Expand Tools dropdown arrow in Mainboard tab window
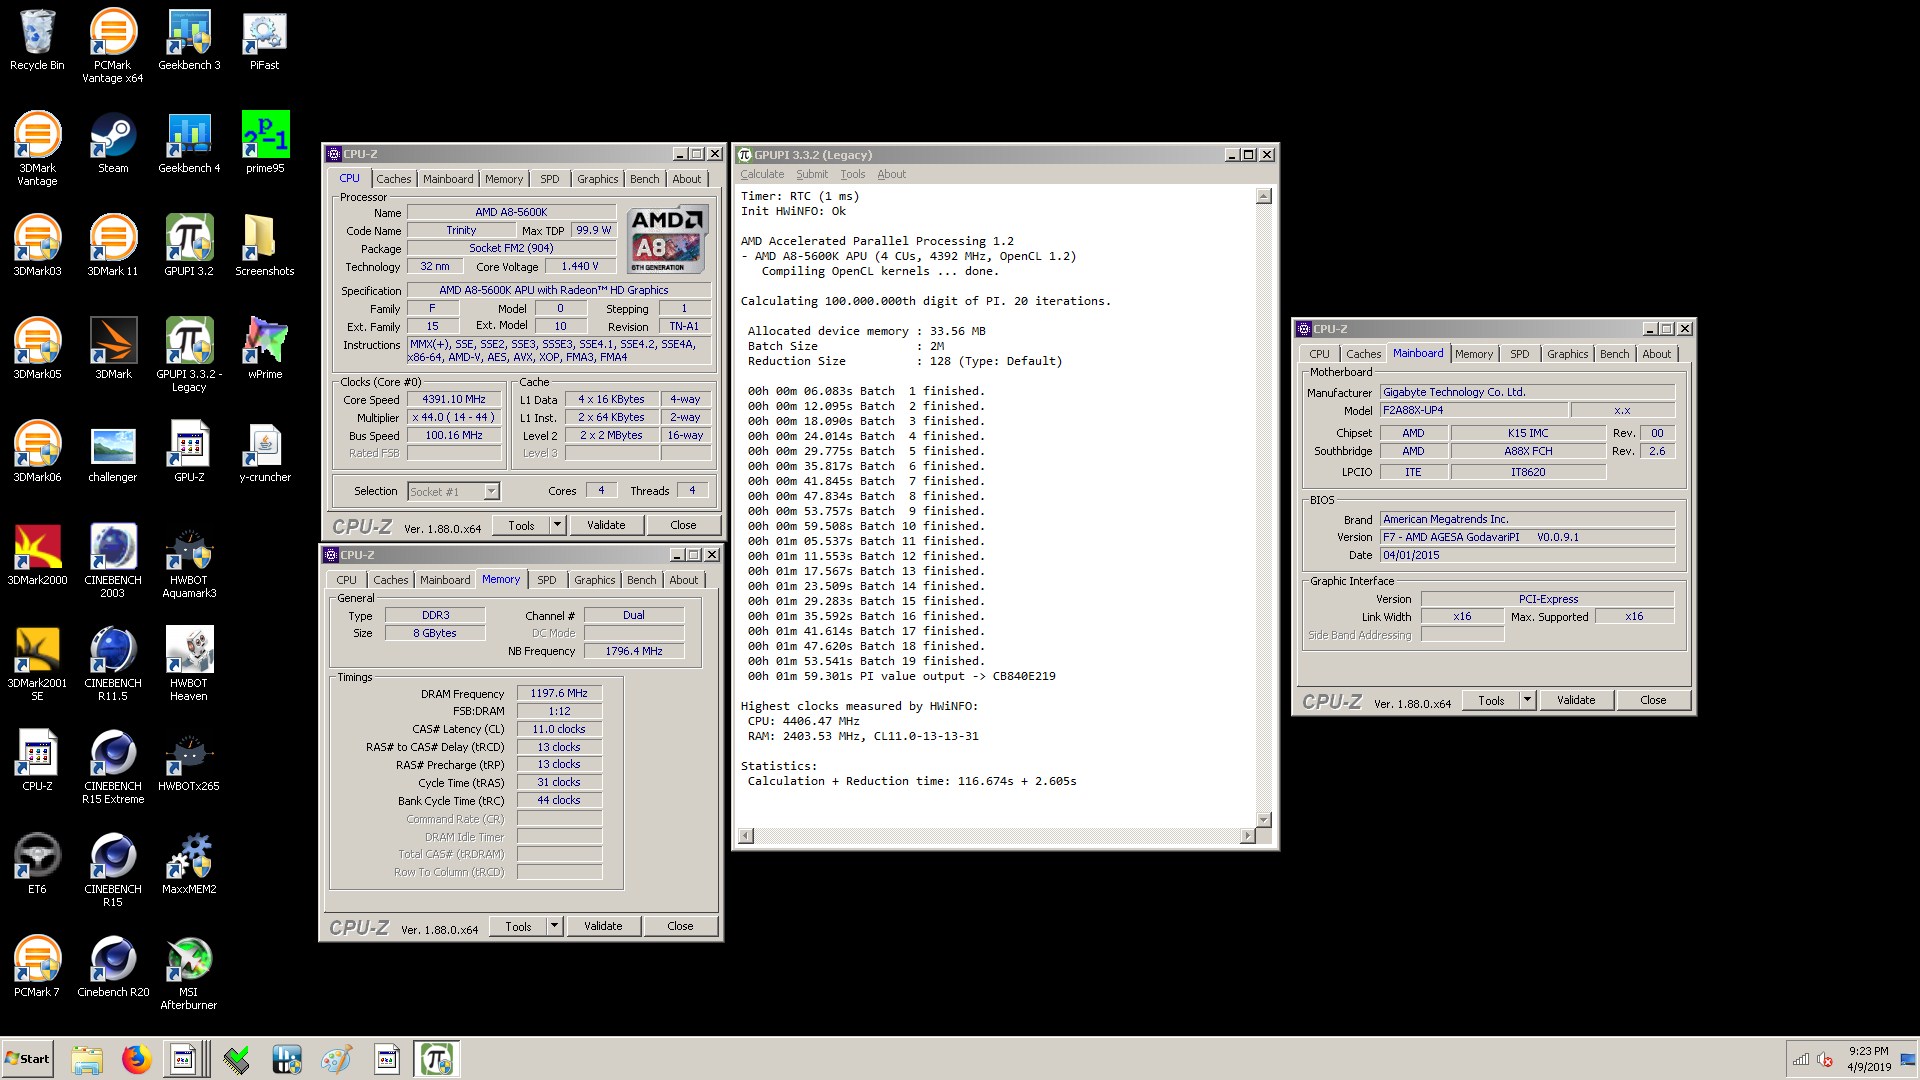This screenshot has width=1920, height=1080. pyautogui.click(x=1527, y=700)
